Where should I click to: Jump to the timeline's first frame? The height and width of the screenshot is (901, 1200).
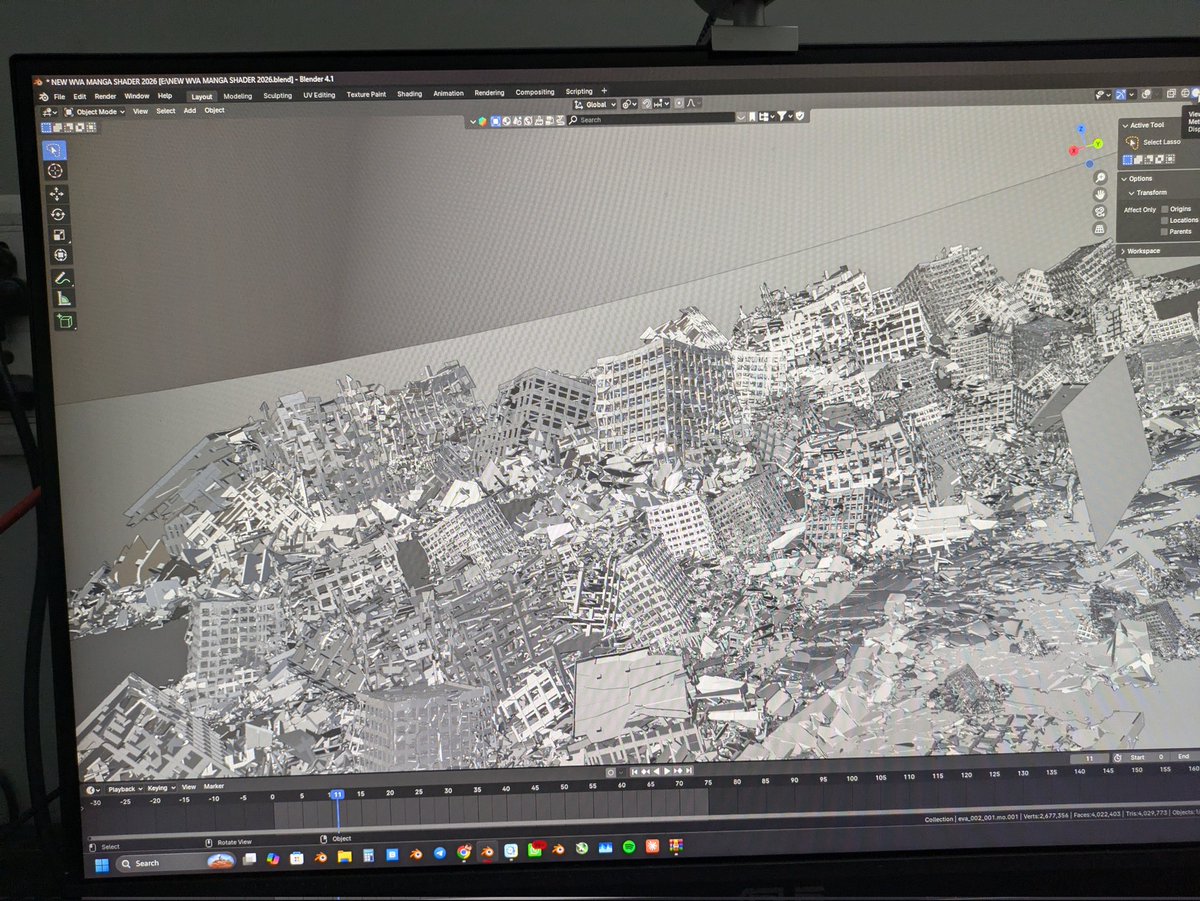point(634,770)
